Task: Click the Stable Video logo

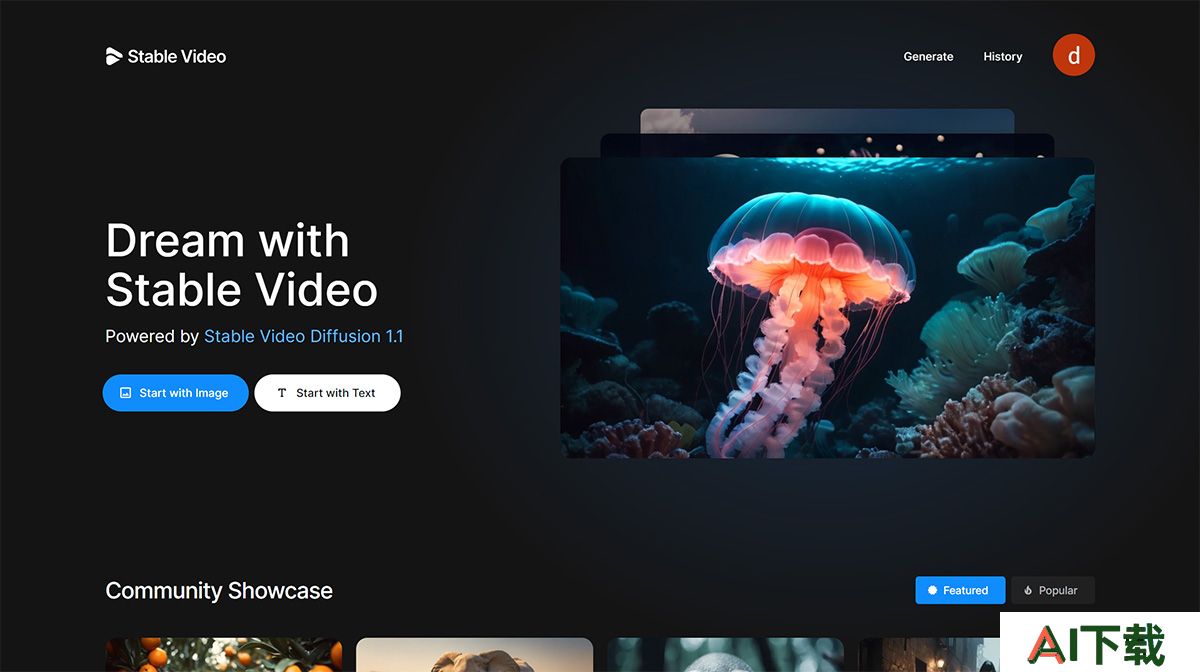Action: pyautogui.click(x=166, y=57)
